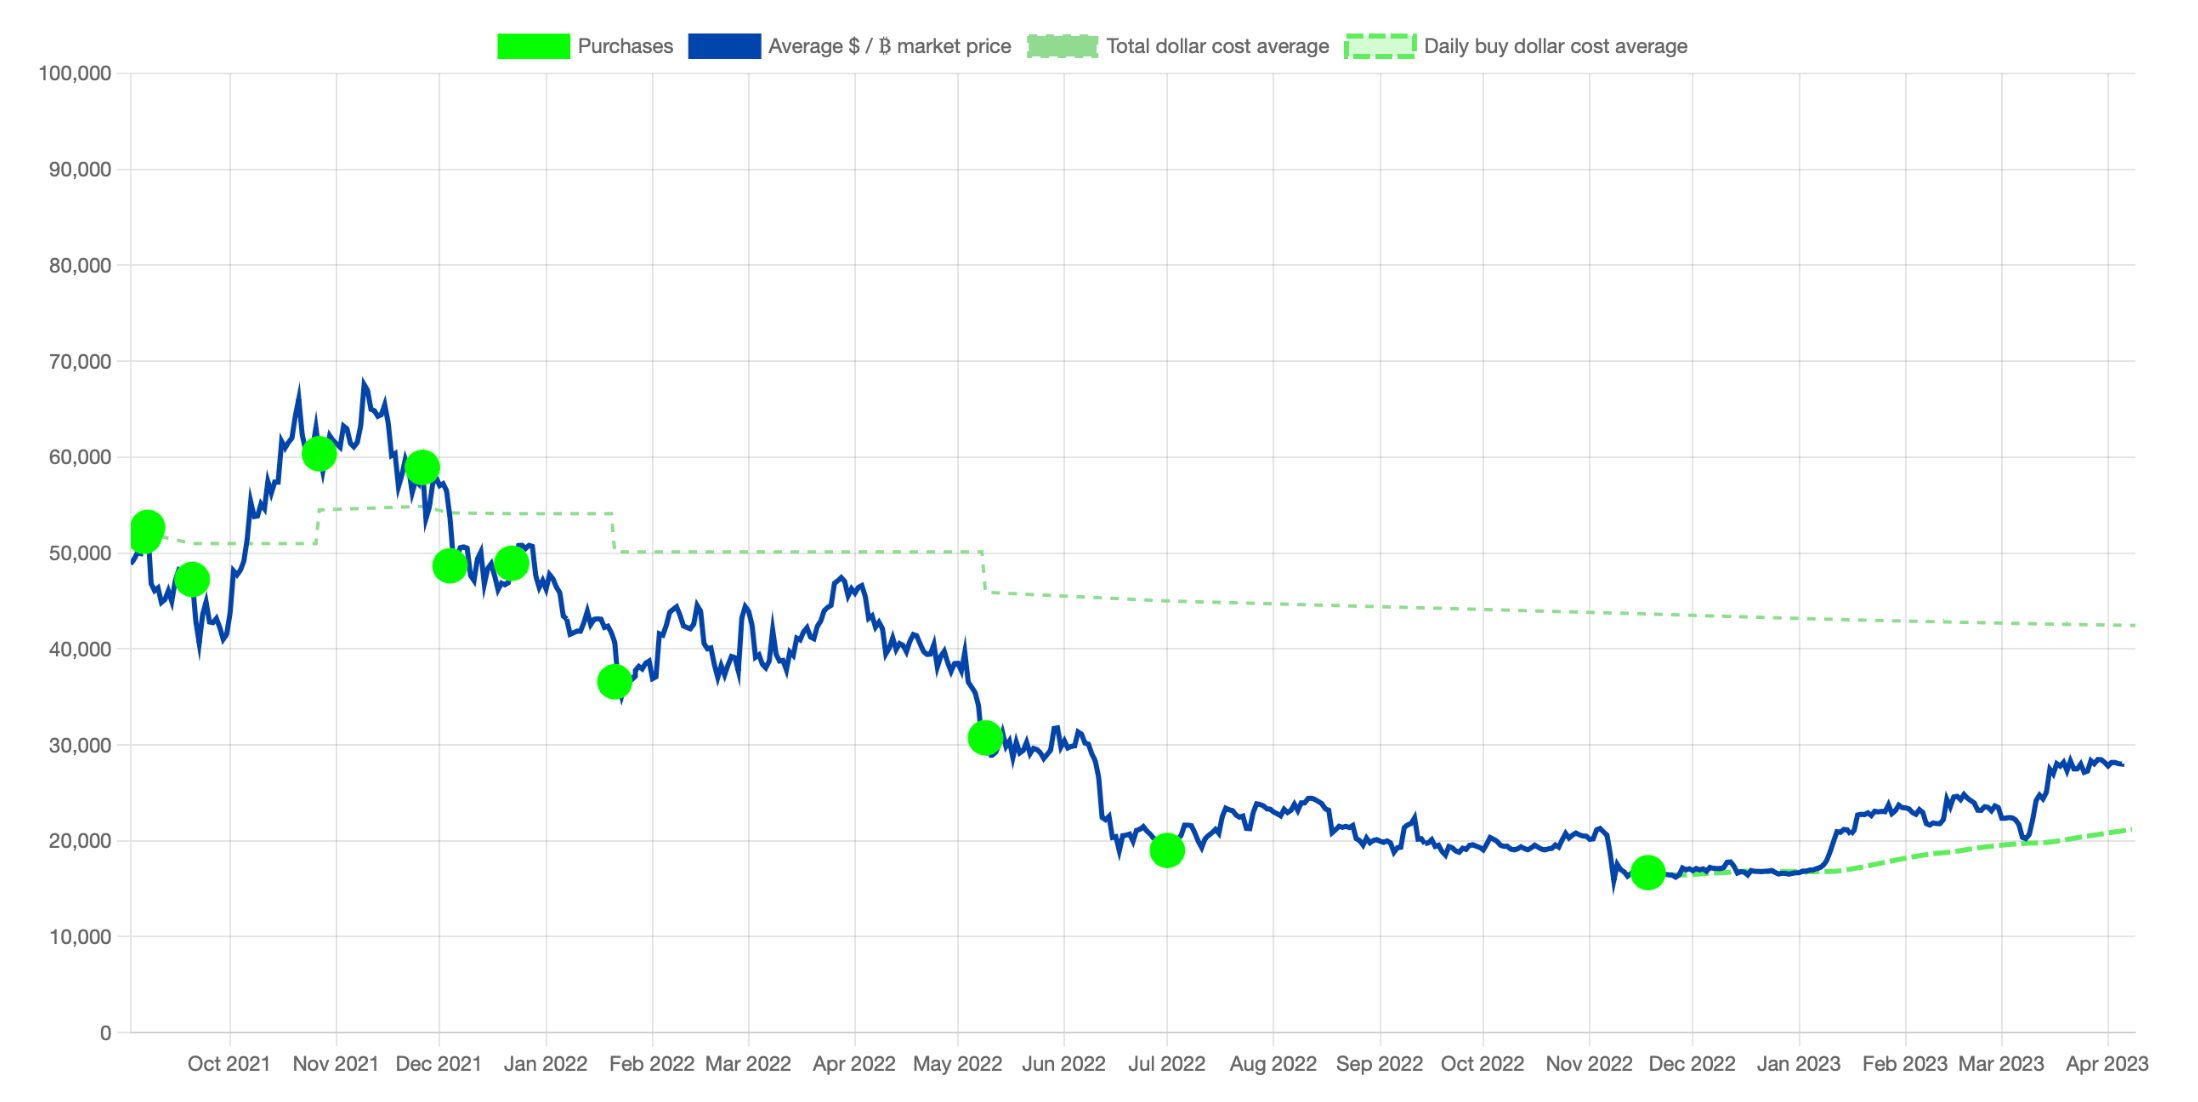Toggle the Average $ / ₿ market price legend label

point(889,46)
